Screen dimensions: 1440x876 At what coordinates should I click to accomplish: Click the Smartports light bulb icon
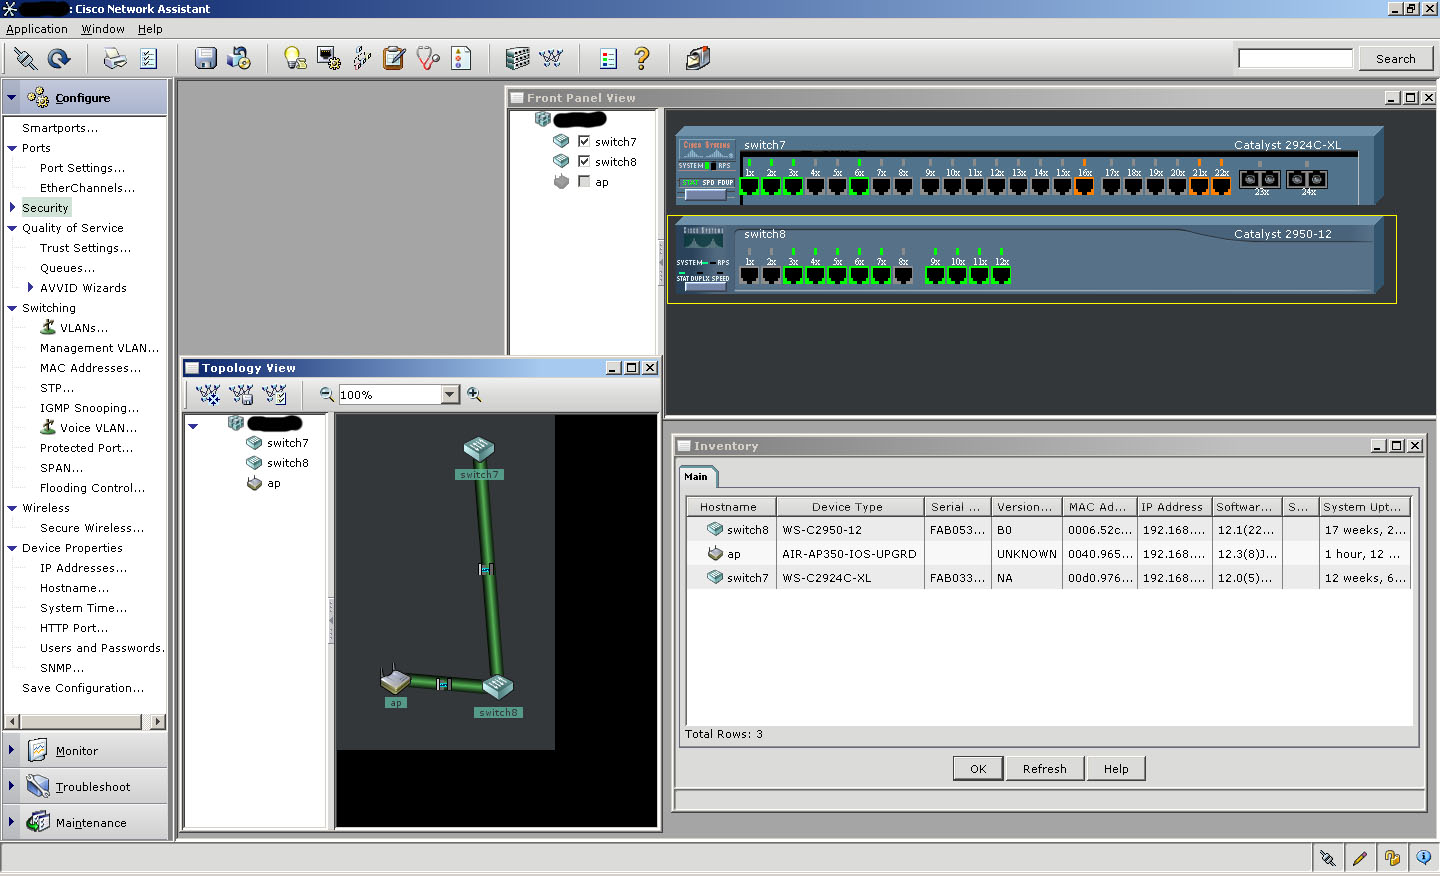coord(295,59)
